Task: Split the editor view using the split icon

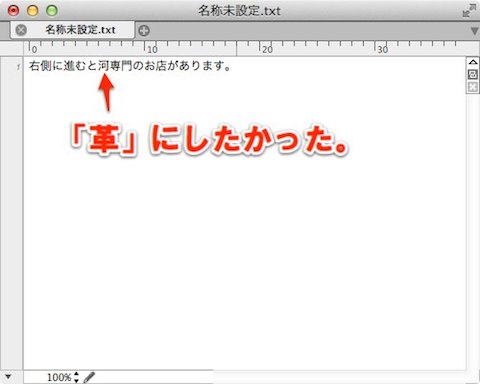Action: pyautogui.click(x=473, y=74)
